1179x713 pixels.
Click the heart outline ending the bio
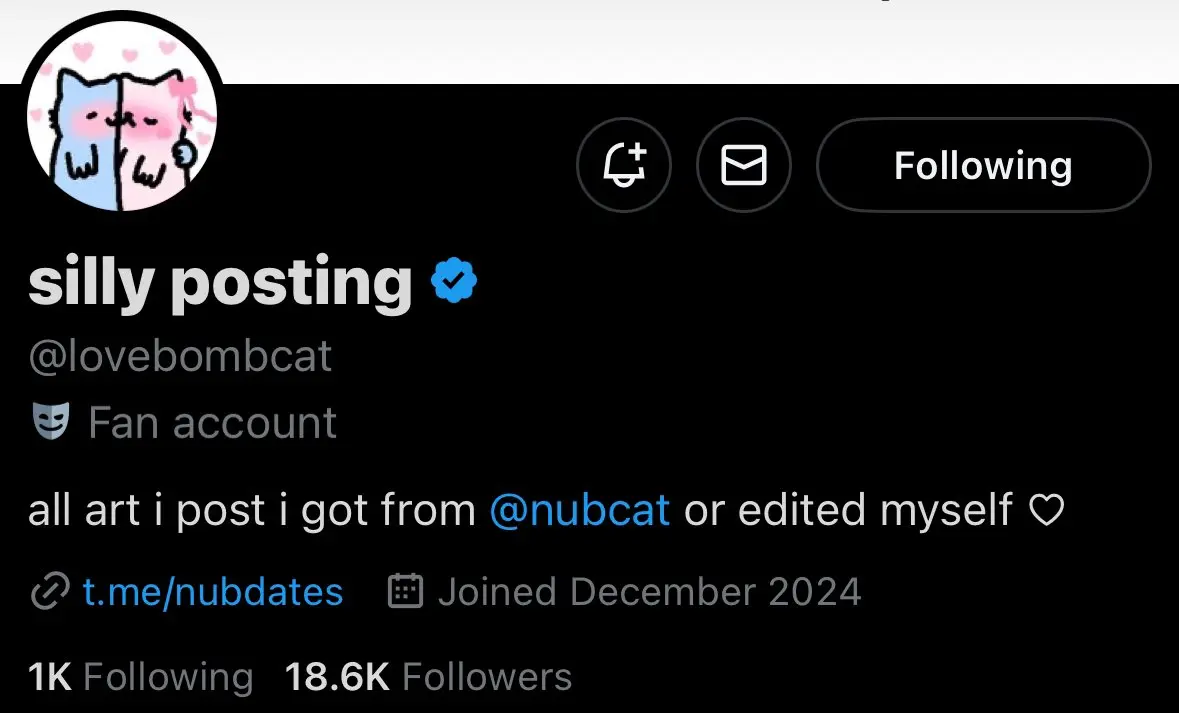pyautogui.click(x=1046, y=511)
